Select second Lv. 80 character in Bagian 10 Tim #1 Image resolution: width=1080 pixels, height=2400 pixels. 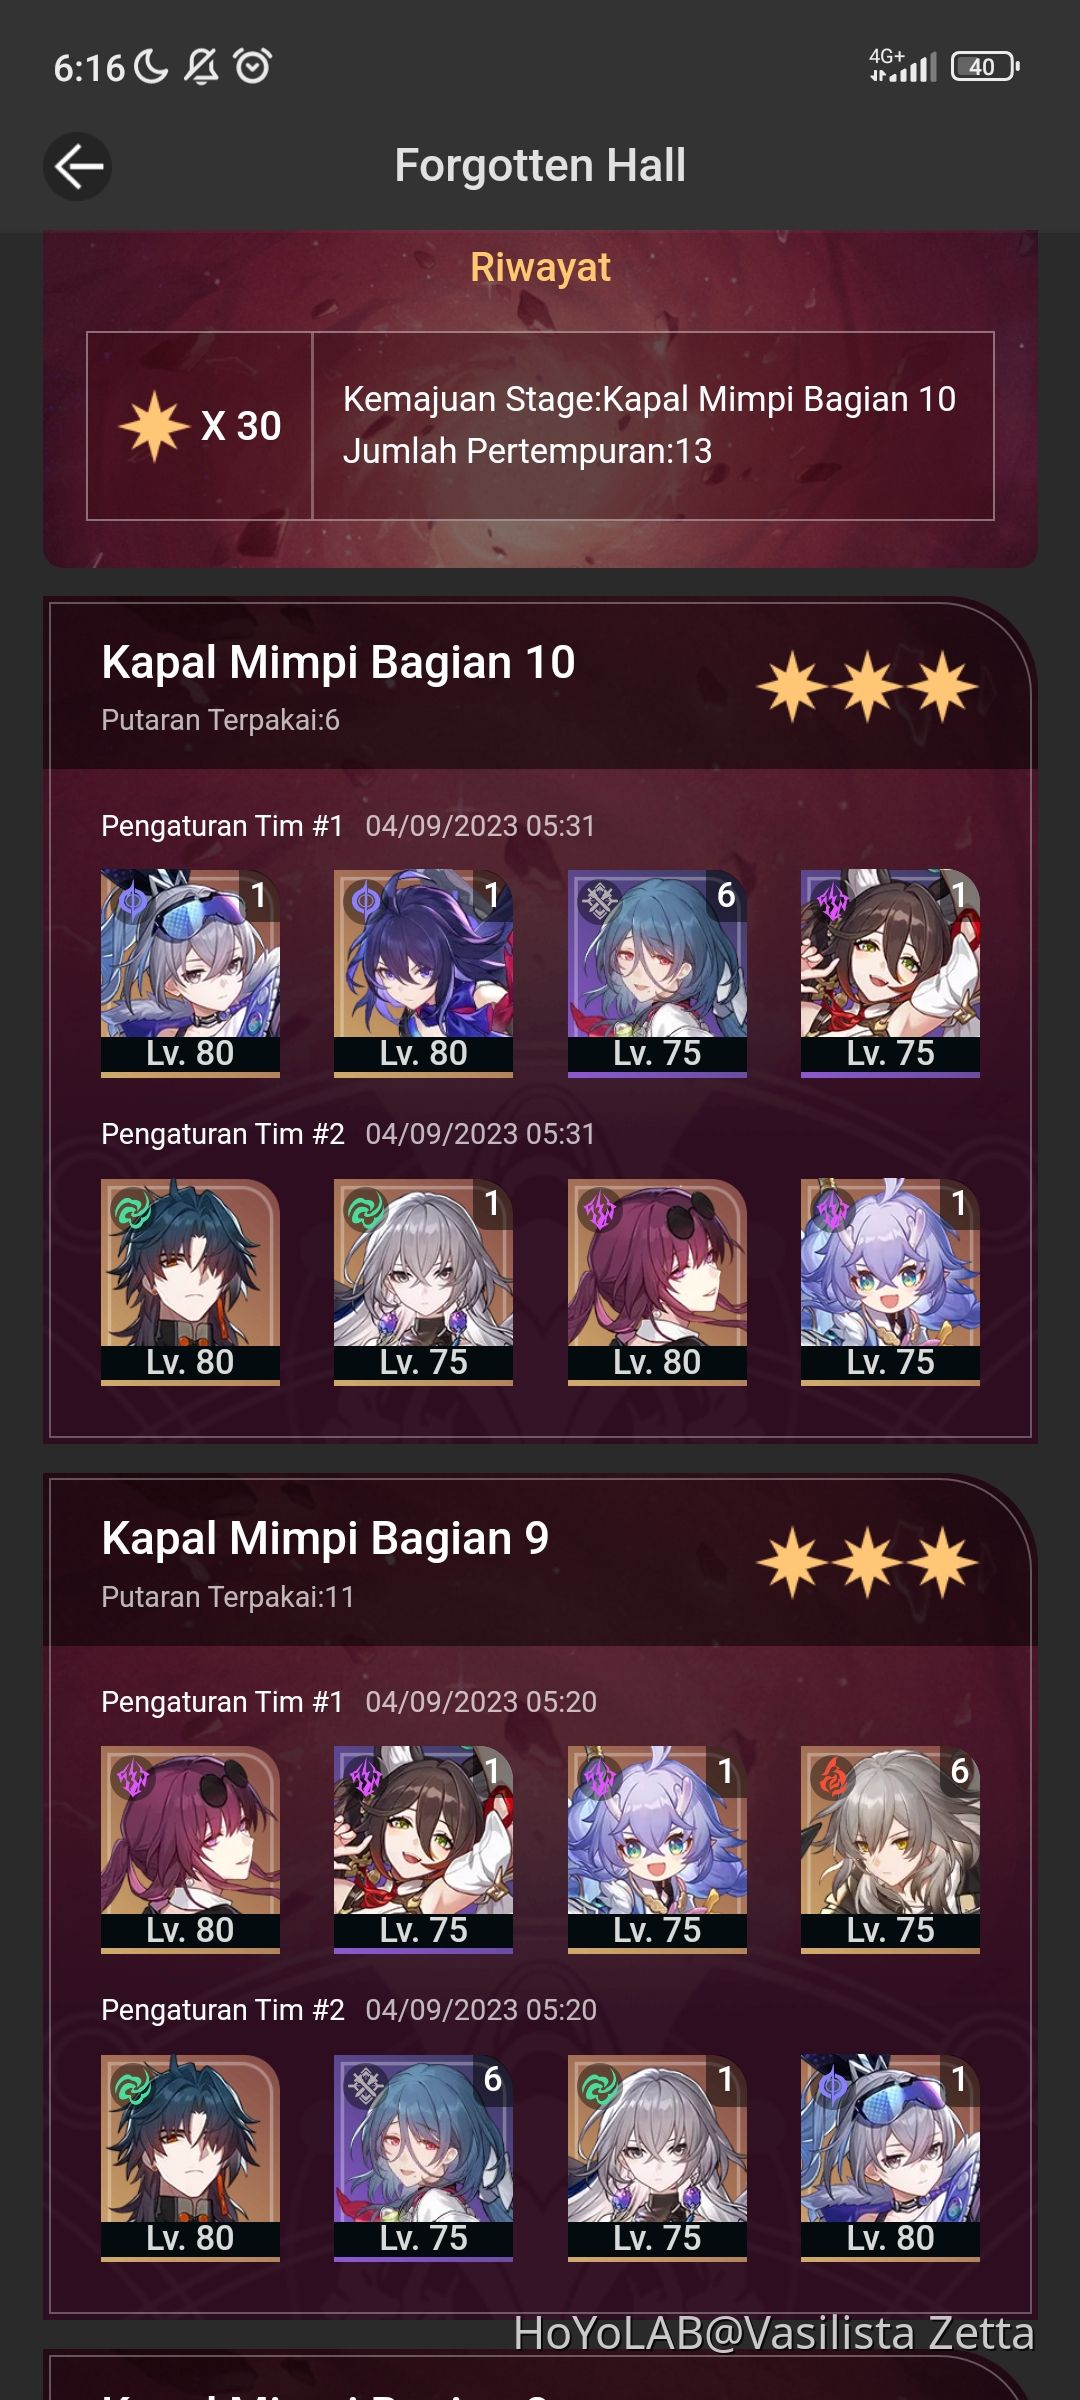[x=423, y=973]
